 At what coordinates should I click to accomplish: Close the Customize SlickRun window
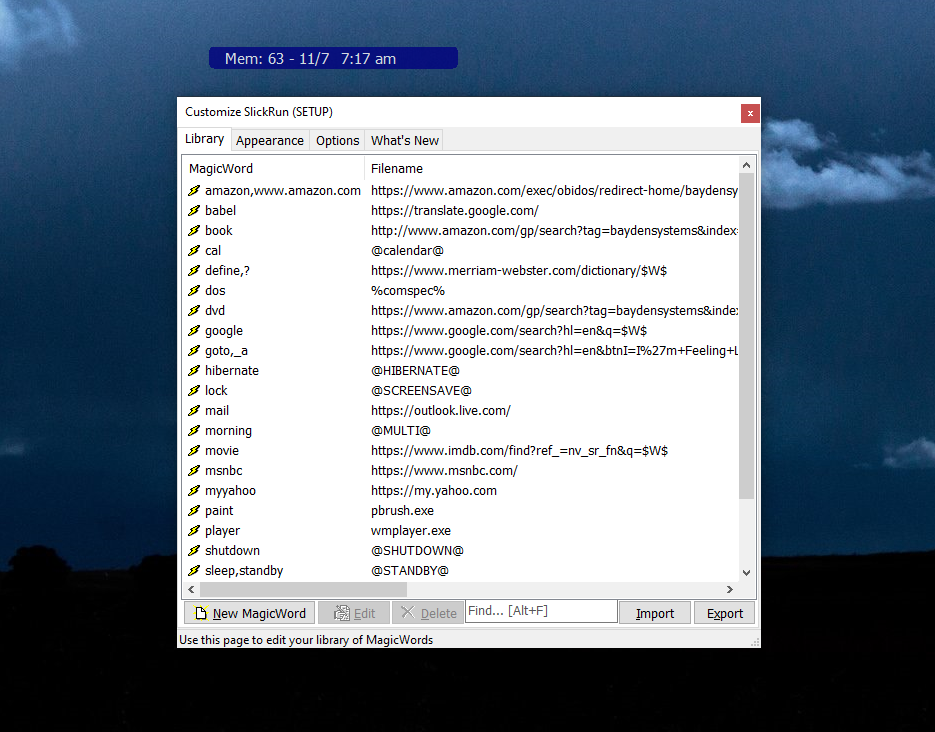[750, 113]
